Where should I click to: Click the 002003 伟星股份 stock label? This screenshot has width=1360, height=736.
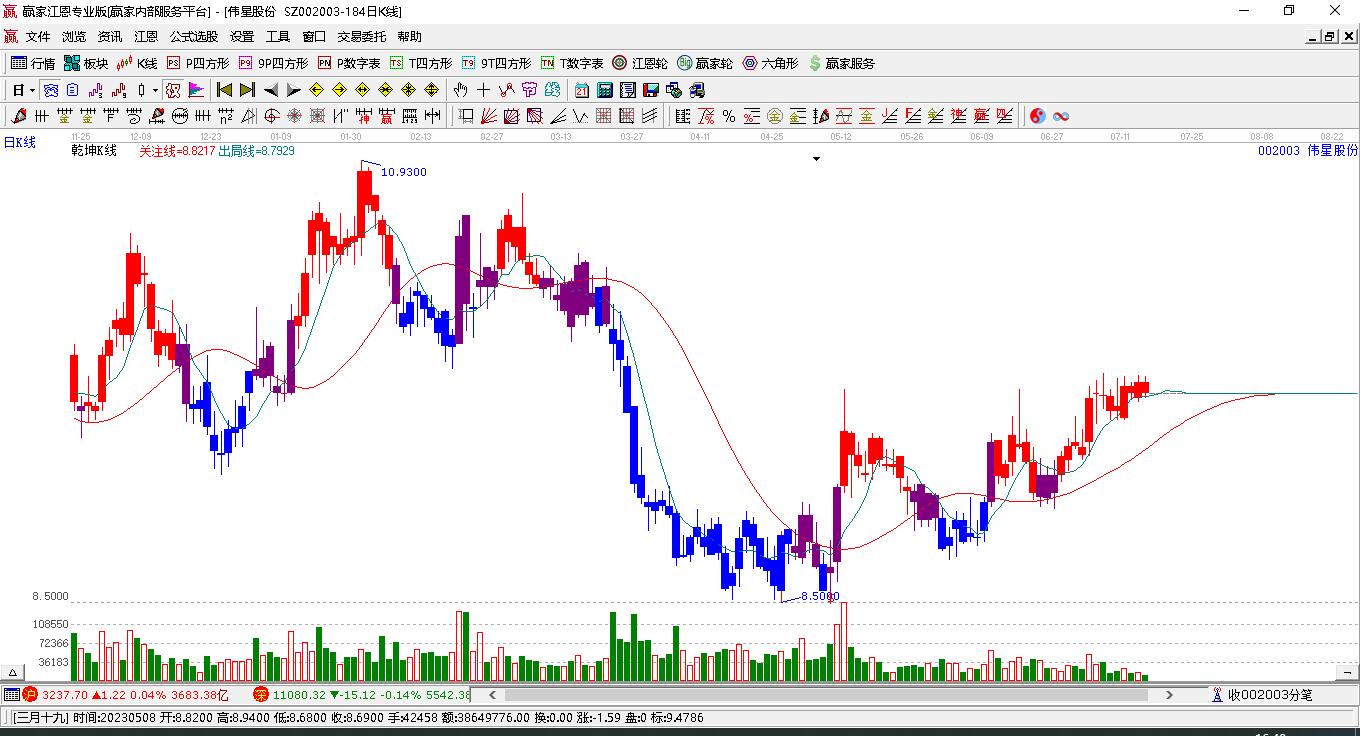(x=1308, y=151)
